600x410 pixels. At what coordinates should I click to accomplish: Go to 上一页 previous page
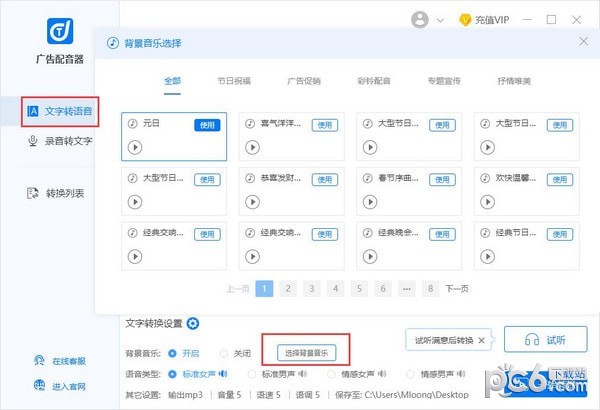tap(238, 289)
